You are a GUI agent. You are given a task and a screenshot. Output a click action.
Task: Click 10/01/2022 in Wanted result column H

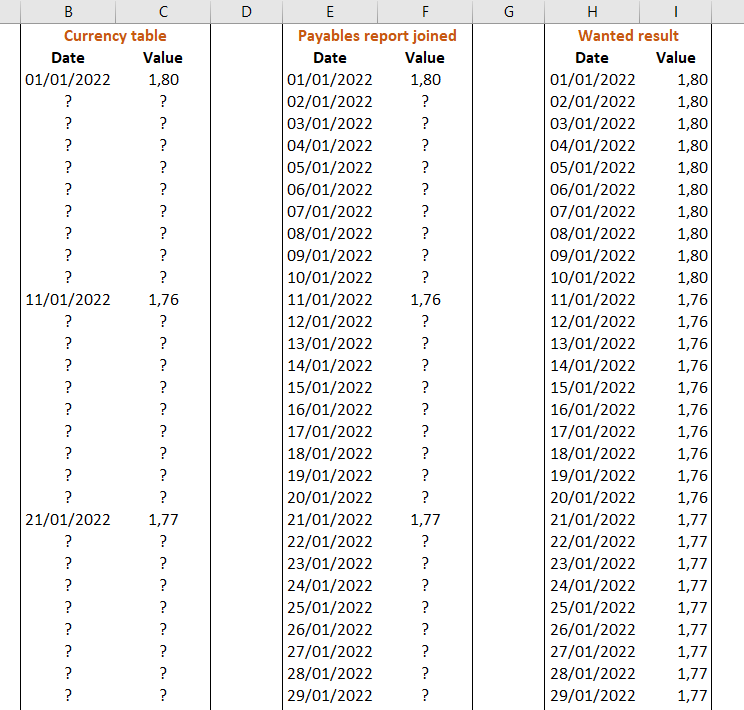pyautogui.click(x=592, y=278)
